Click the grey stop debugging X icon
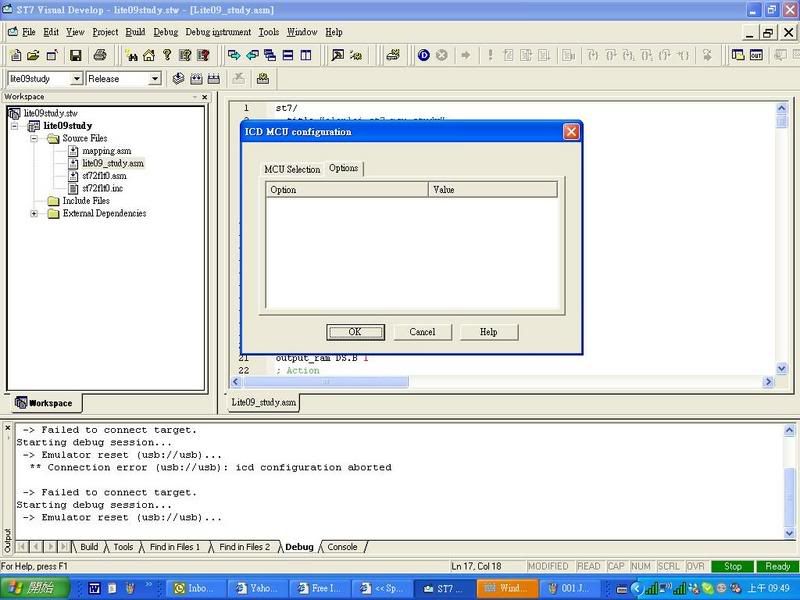 coord(442,55)
